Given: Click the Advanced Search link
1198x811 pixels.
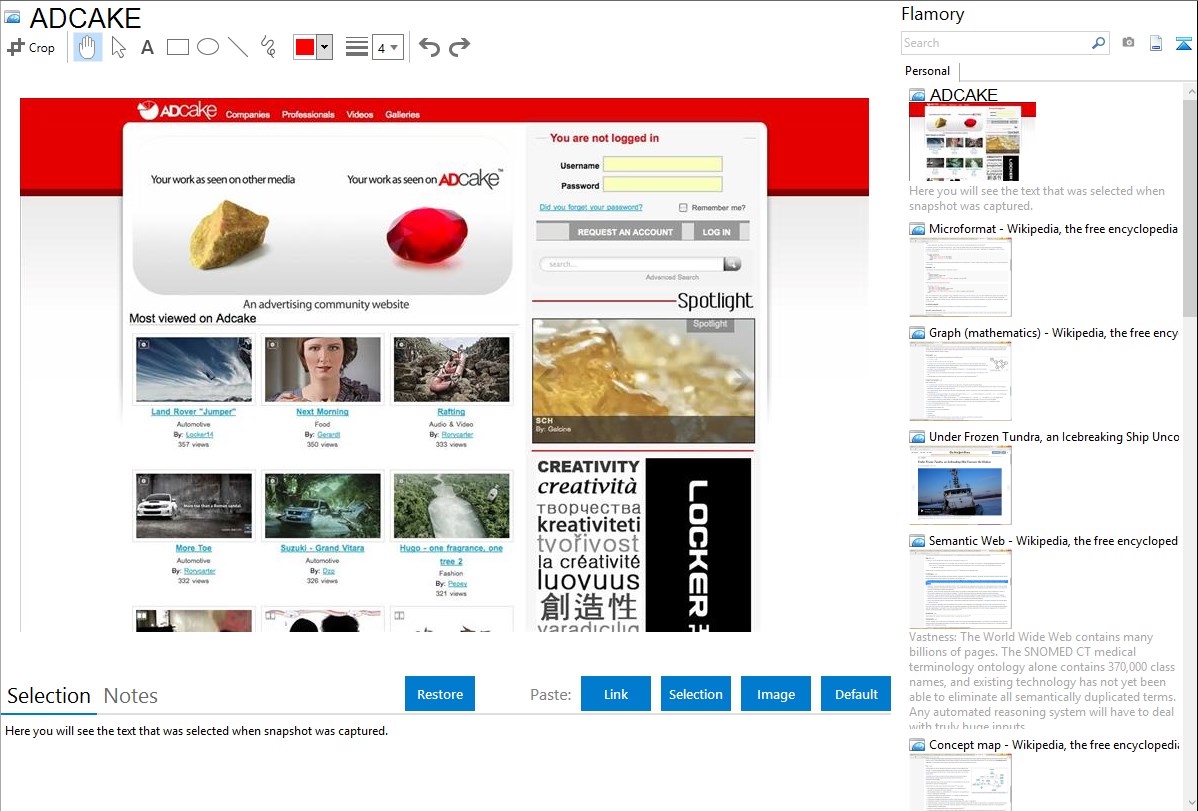Looking at the screenshot, I should click(672, 277).
